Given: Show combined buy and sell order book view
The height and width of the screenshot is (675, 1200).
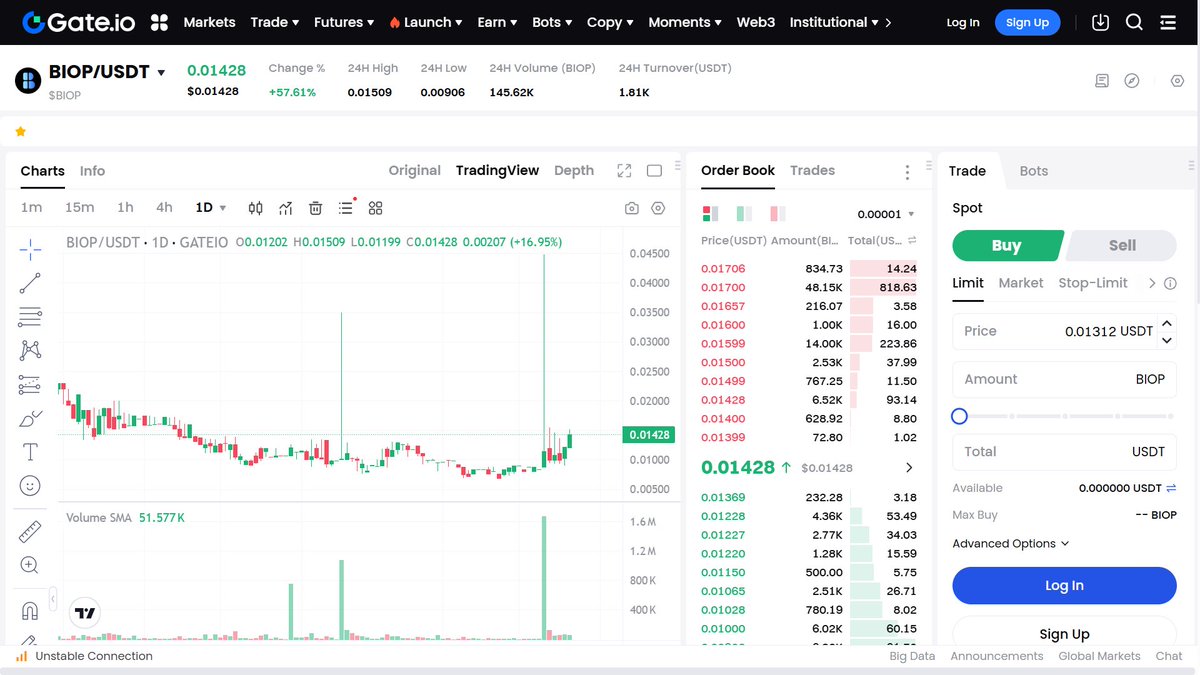Looking at the screenshot, I should 711,214.
